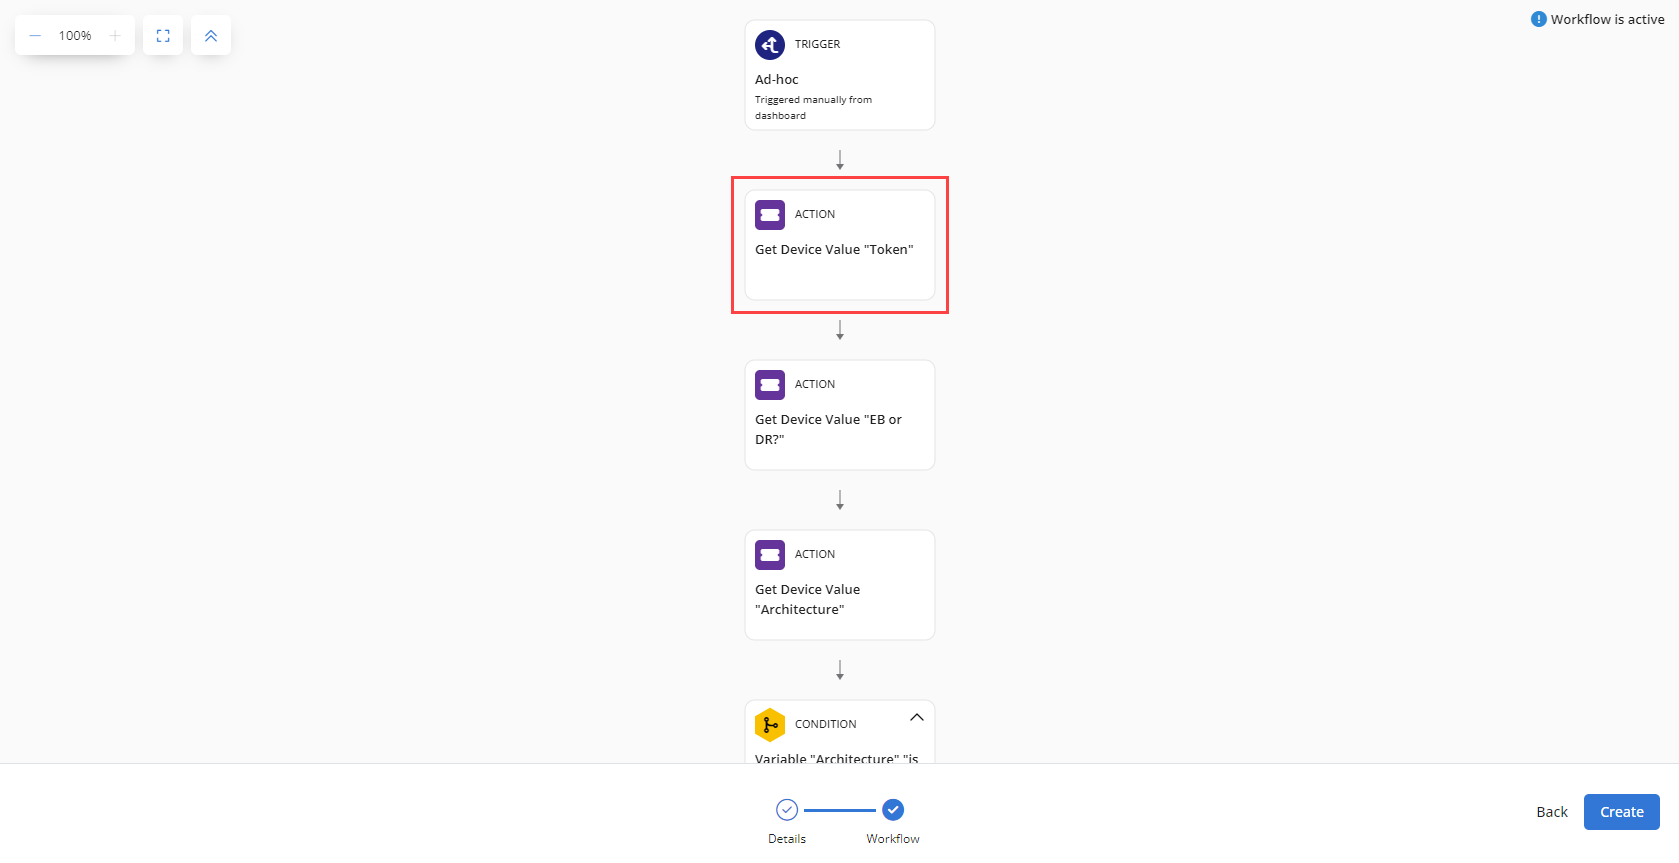Select the Details step

tap(787, 821)
